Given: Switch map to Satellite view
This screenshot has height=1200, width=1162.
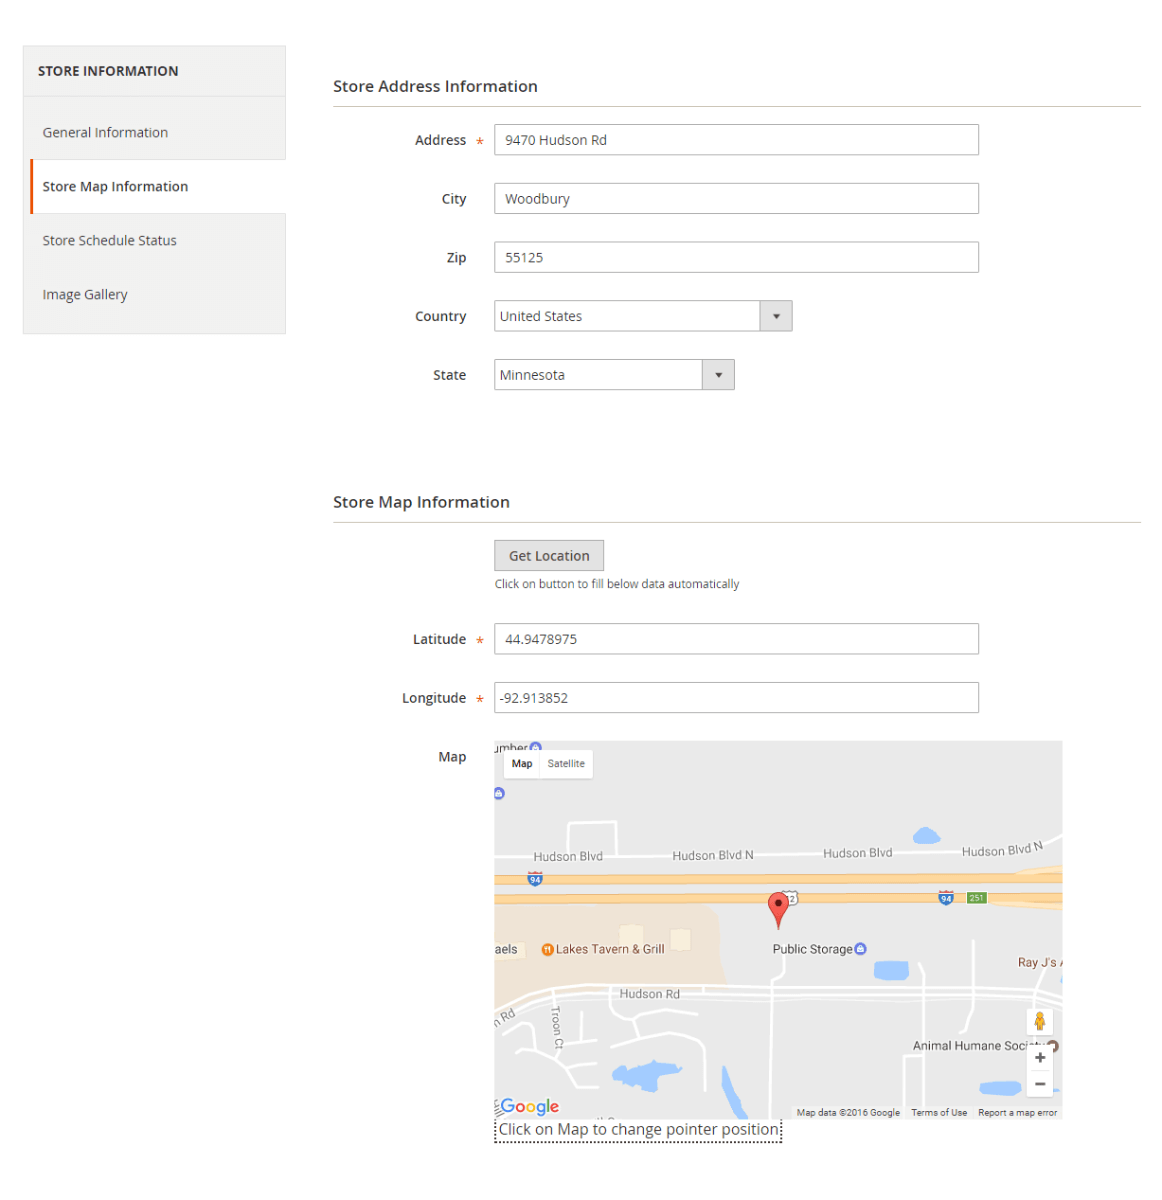Looking at the screenshot, I should click(566, 764).
